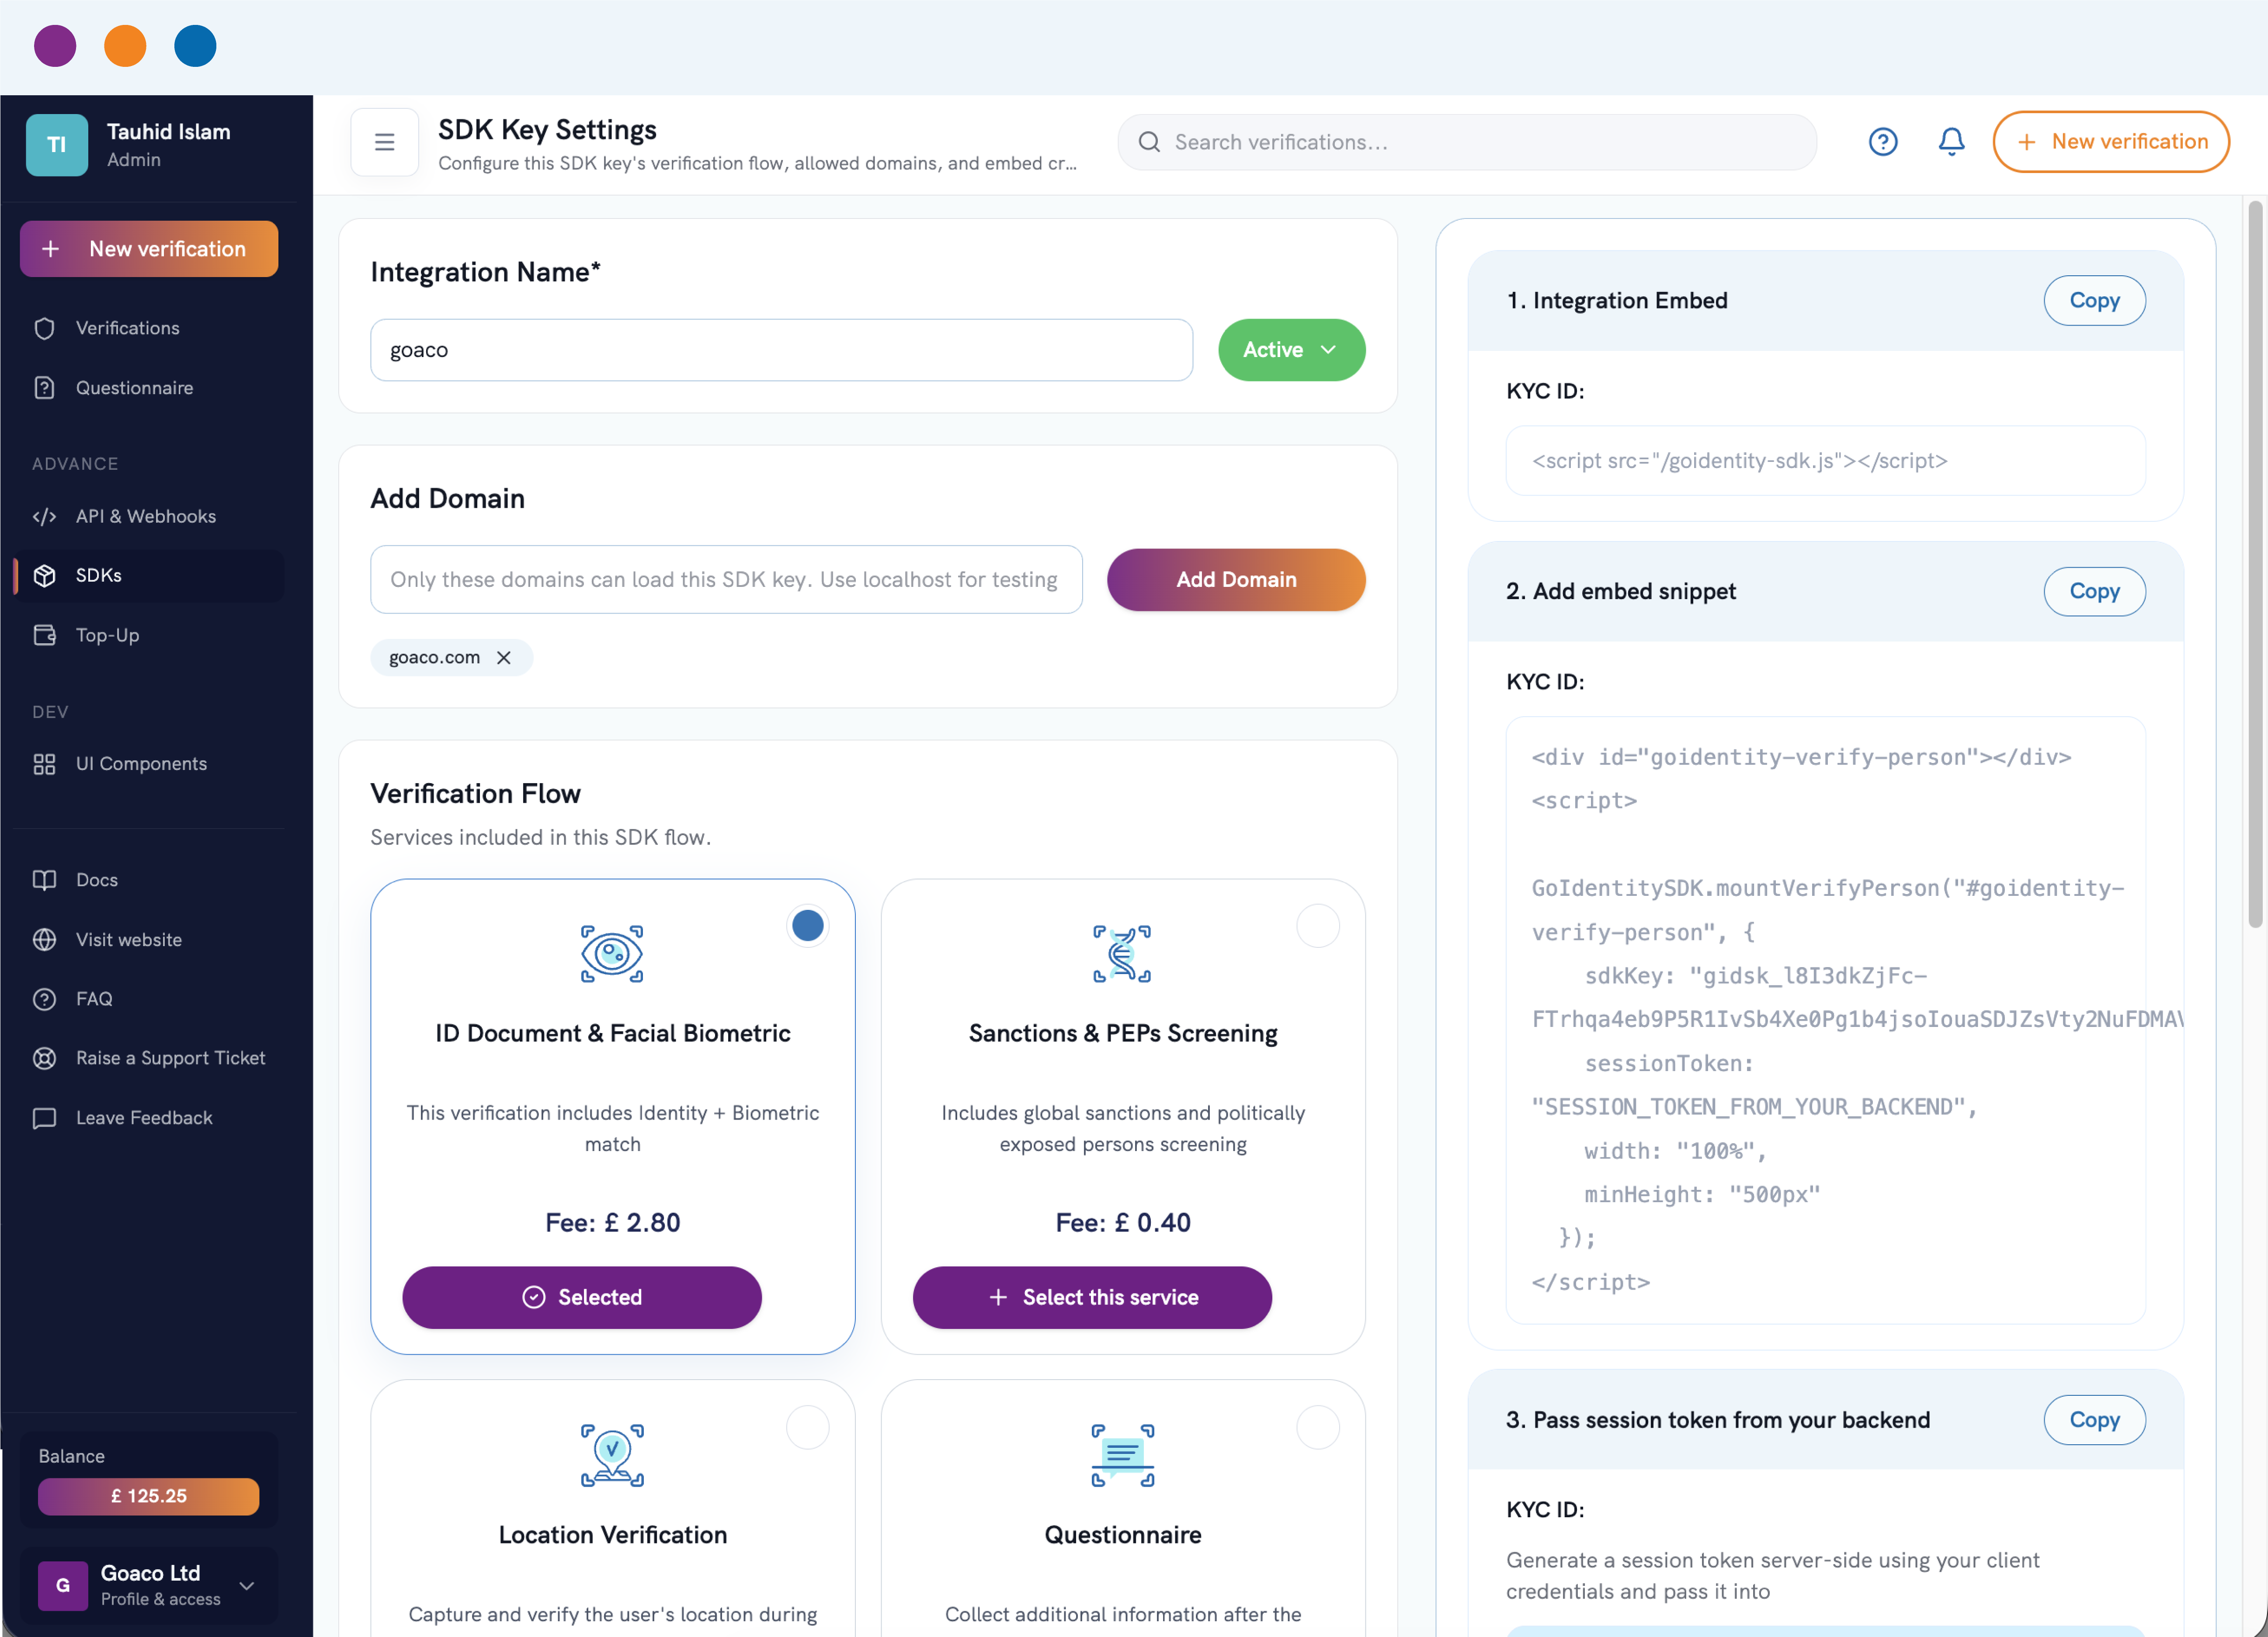Click the orange window dot
Screen dimensions: 2268x1637
(x=125, y=46)
